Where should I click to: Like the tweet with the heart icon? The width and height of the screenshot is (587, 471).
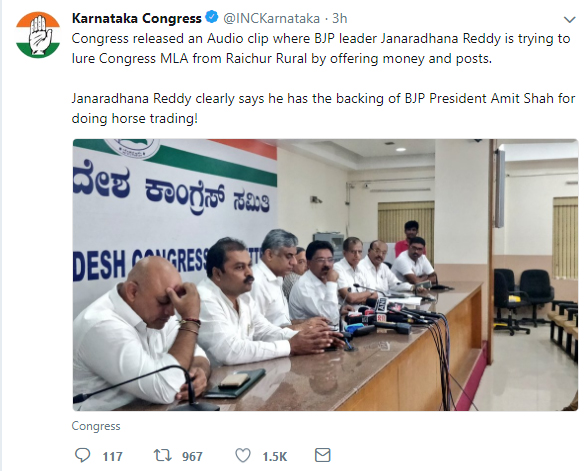click(243, 455)
